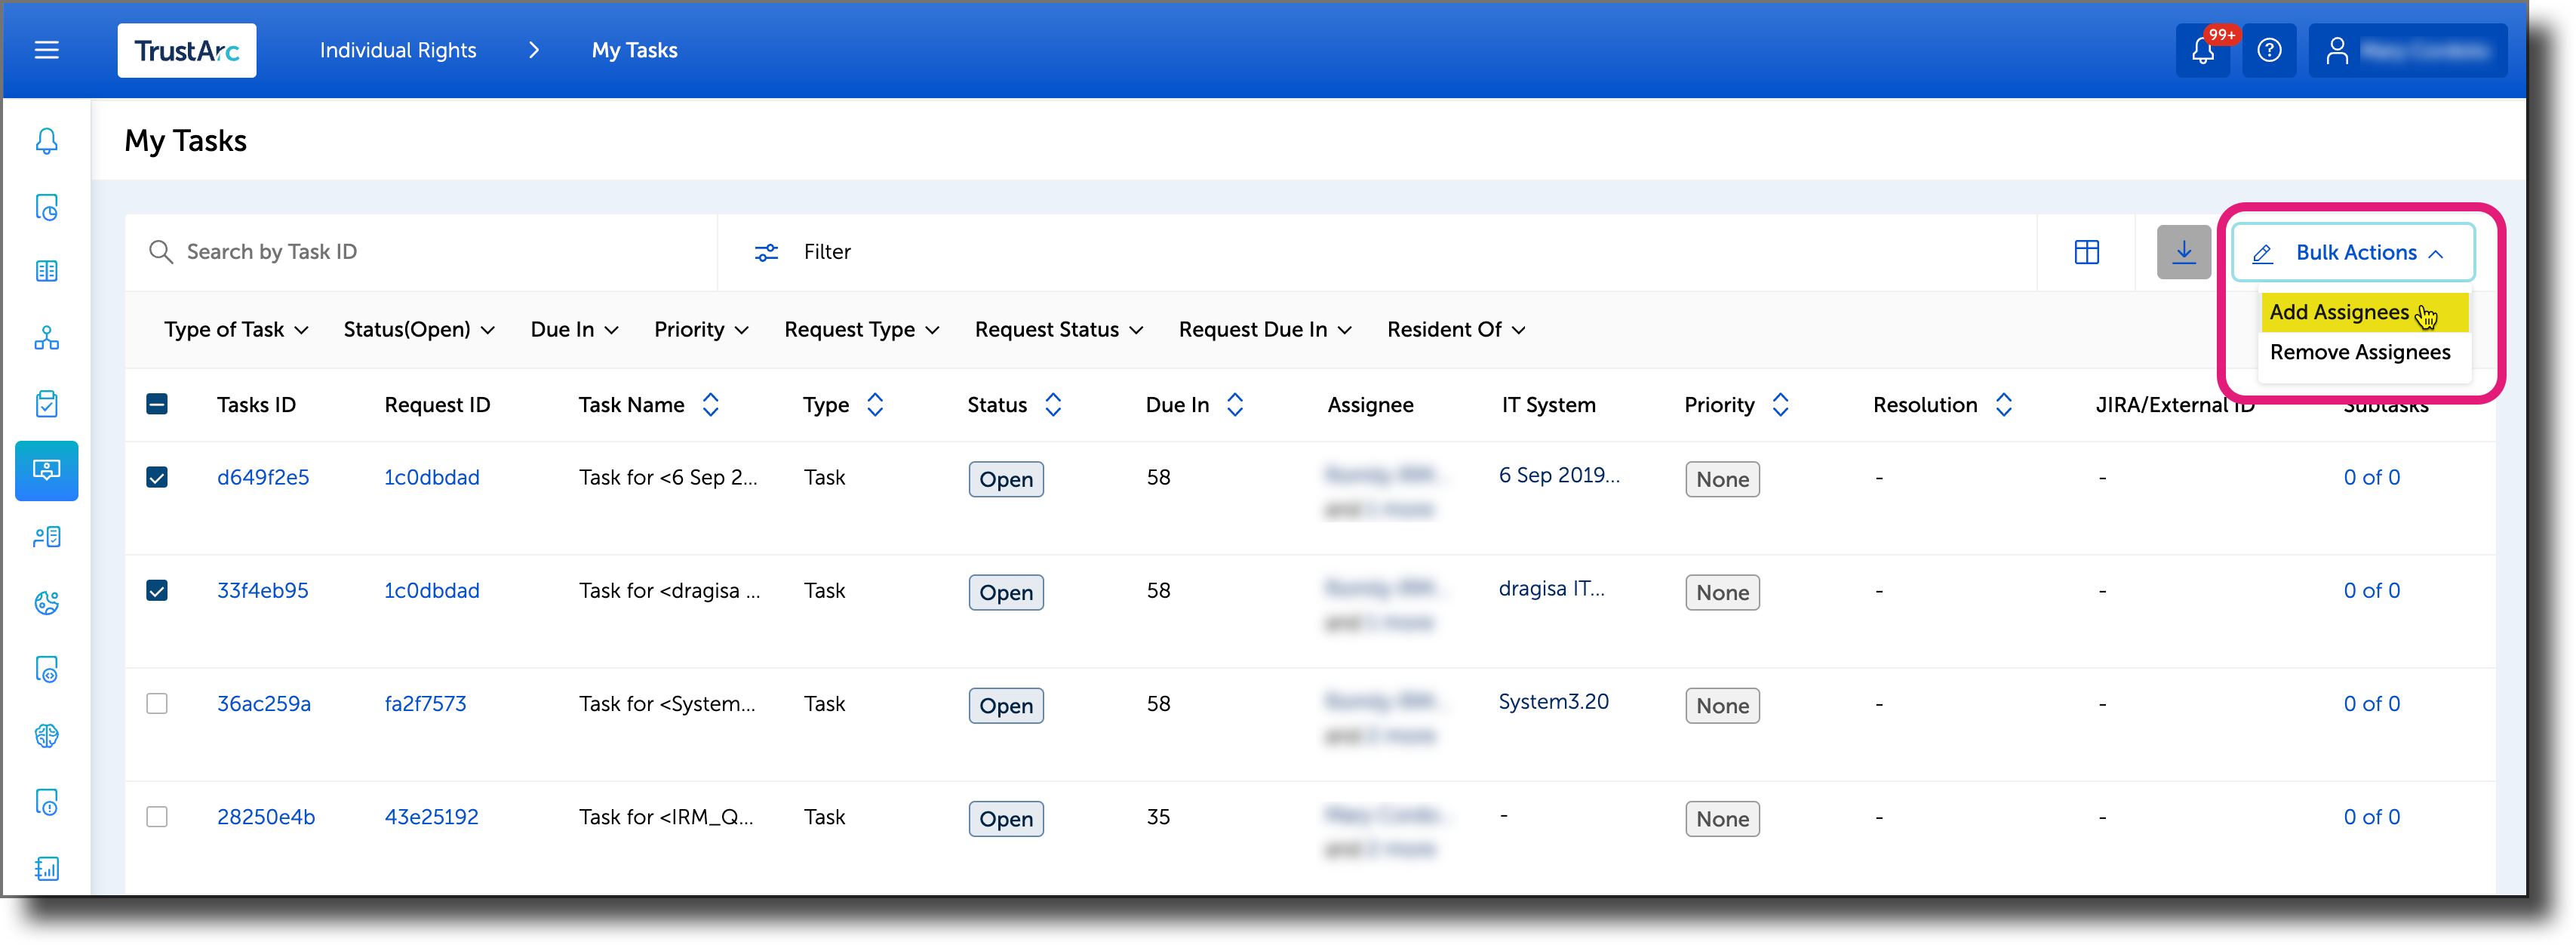Screen dimensions: 2576x945
Task: Click the select-all checkbox in the header
Action: (157, 404)
